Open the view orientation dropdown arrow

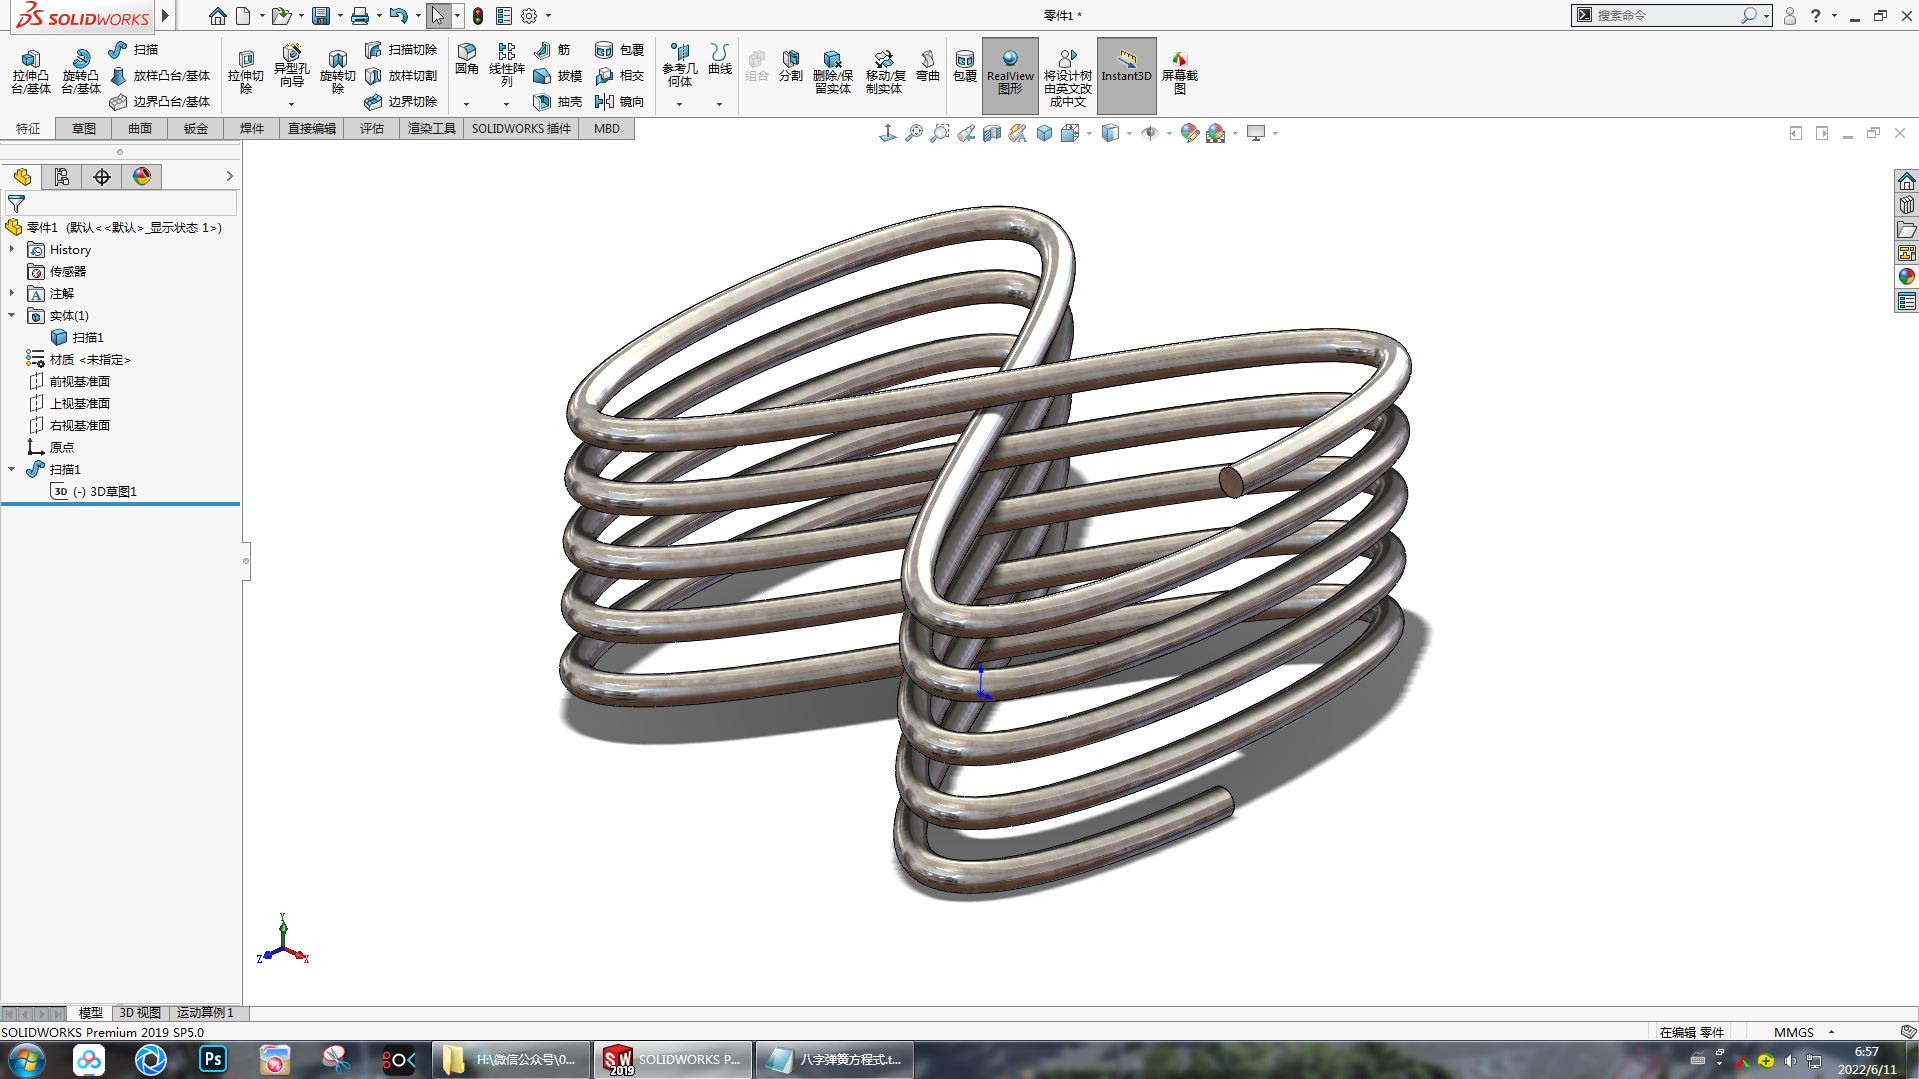pos(1089,133)
